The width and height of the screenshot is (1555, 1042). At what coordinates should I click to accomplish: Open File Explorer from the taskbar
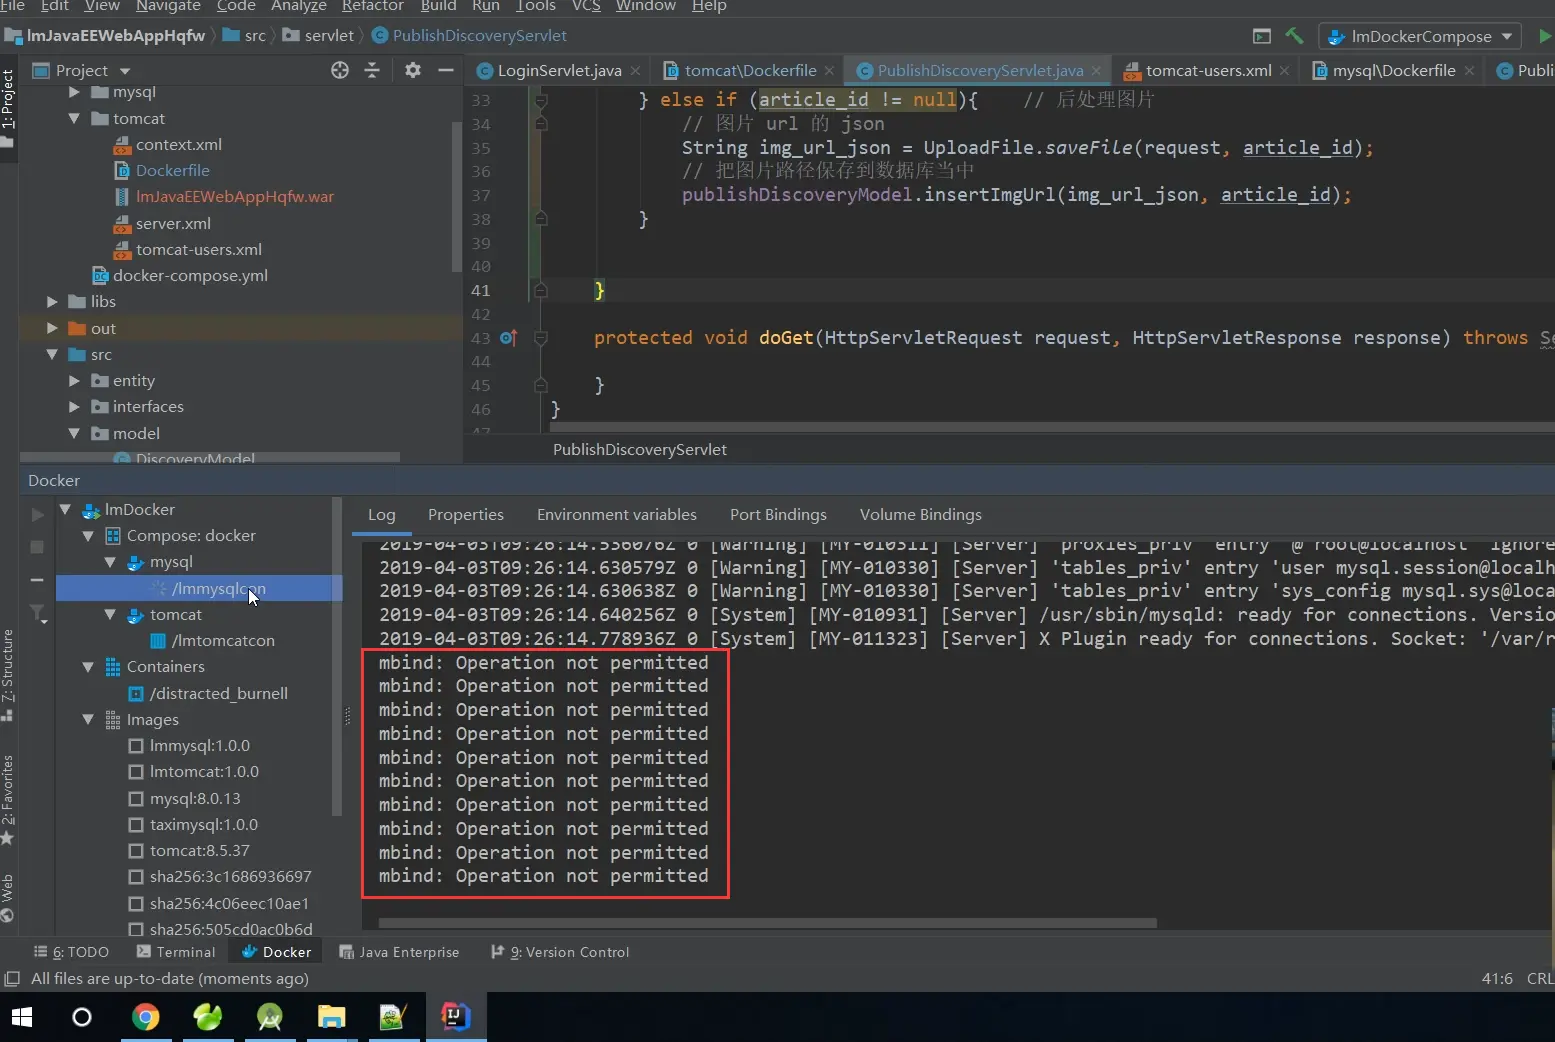(331, 1017)
